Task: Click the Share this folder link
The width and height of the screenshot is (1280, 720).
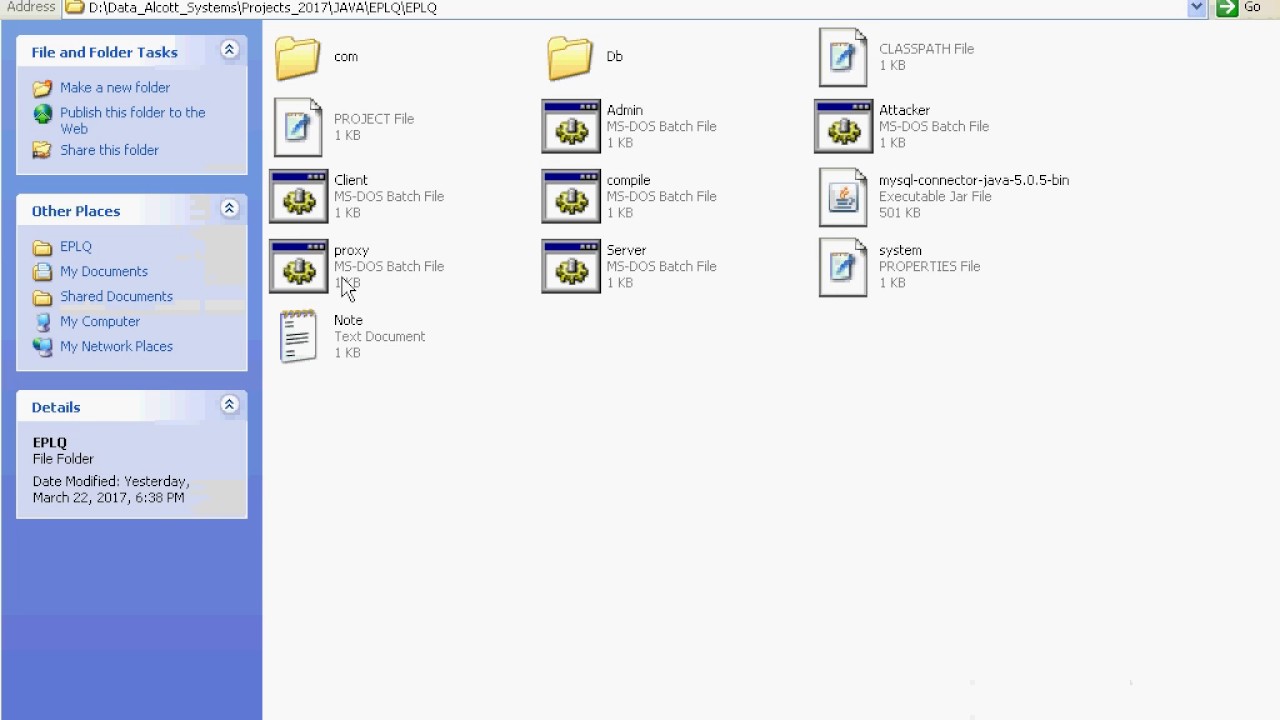Action: tap(109, 150)
